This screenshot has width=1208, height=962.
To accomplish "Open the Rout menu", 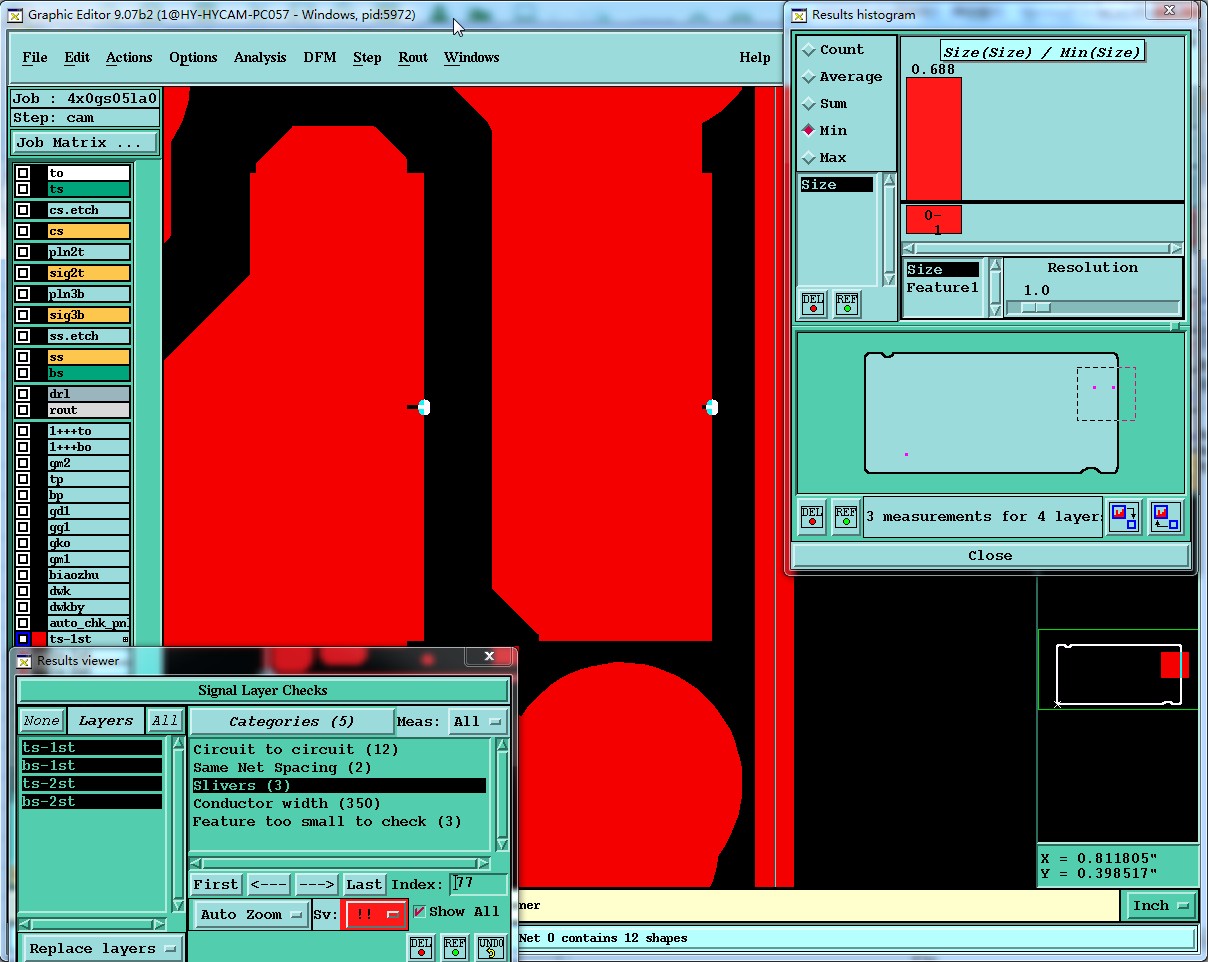I will [x=413, y=57].
